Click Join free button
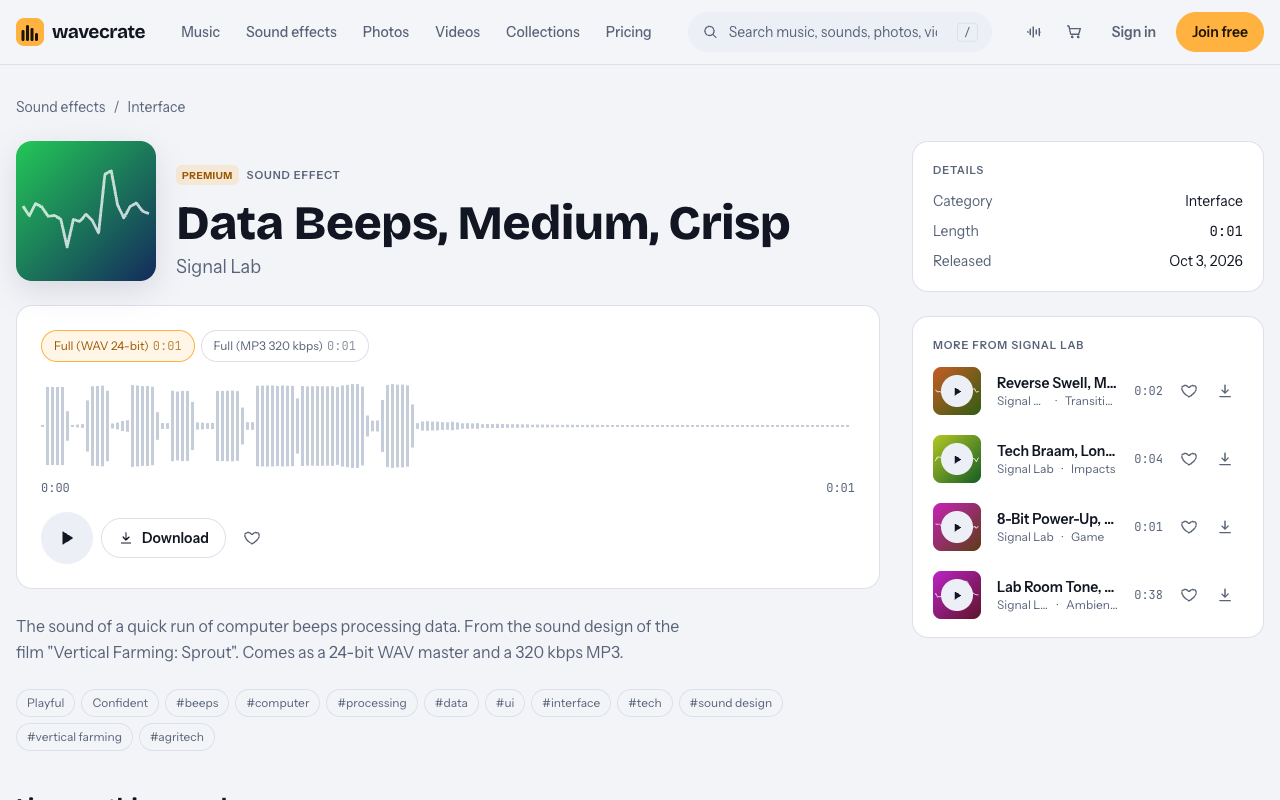Screen dimensions: 1280x800 [1220, 32]
